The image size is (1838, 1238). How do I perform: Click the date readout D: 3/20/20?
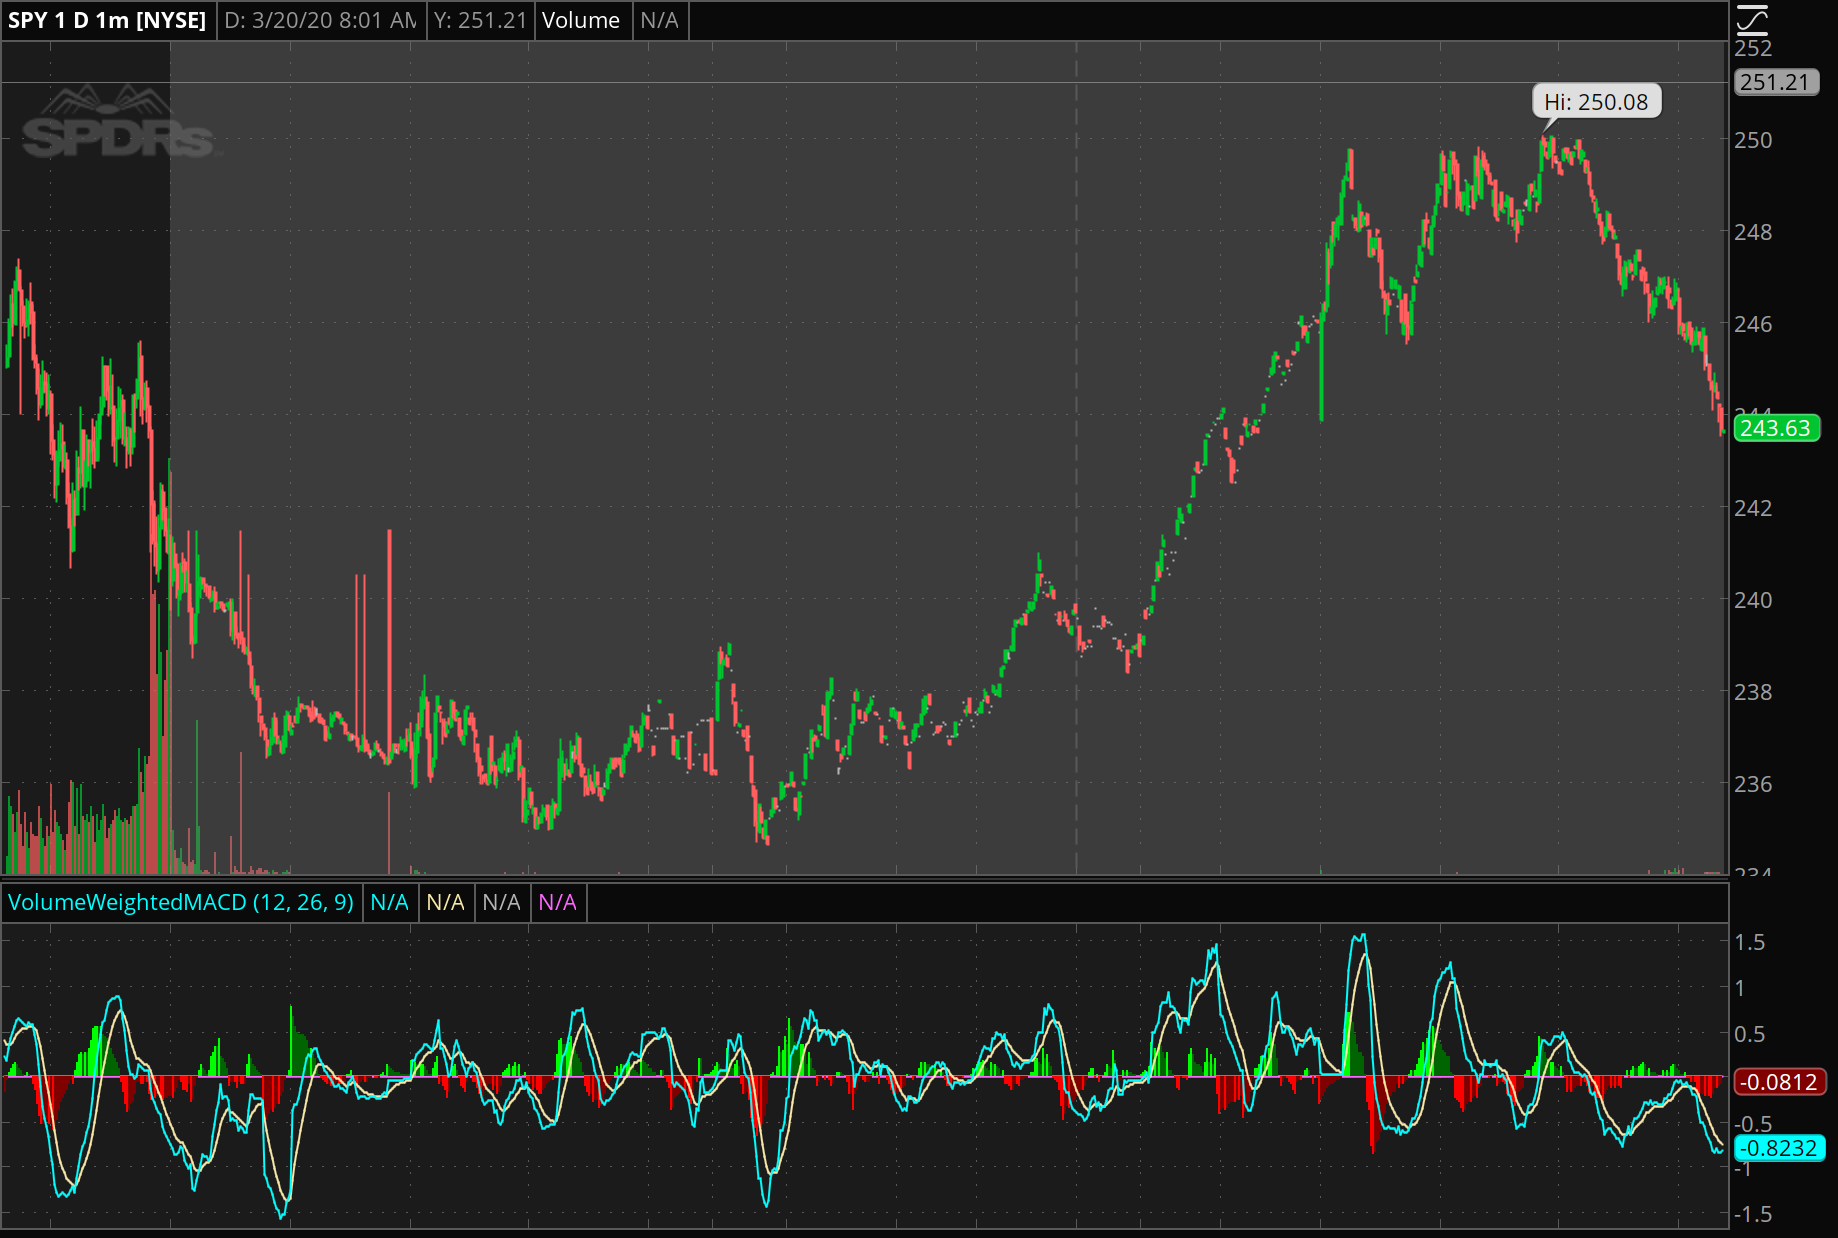(320, 20)
